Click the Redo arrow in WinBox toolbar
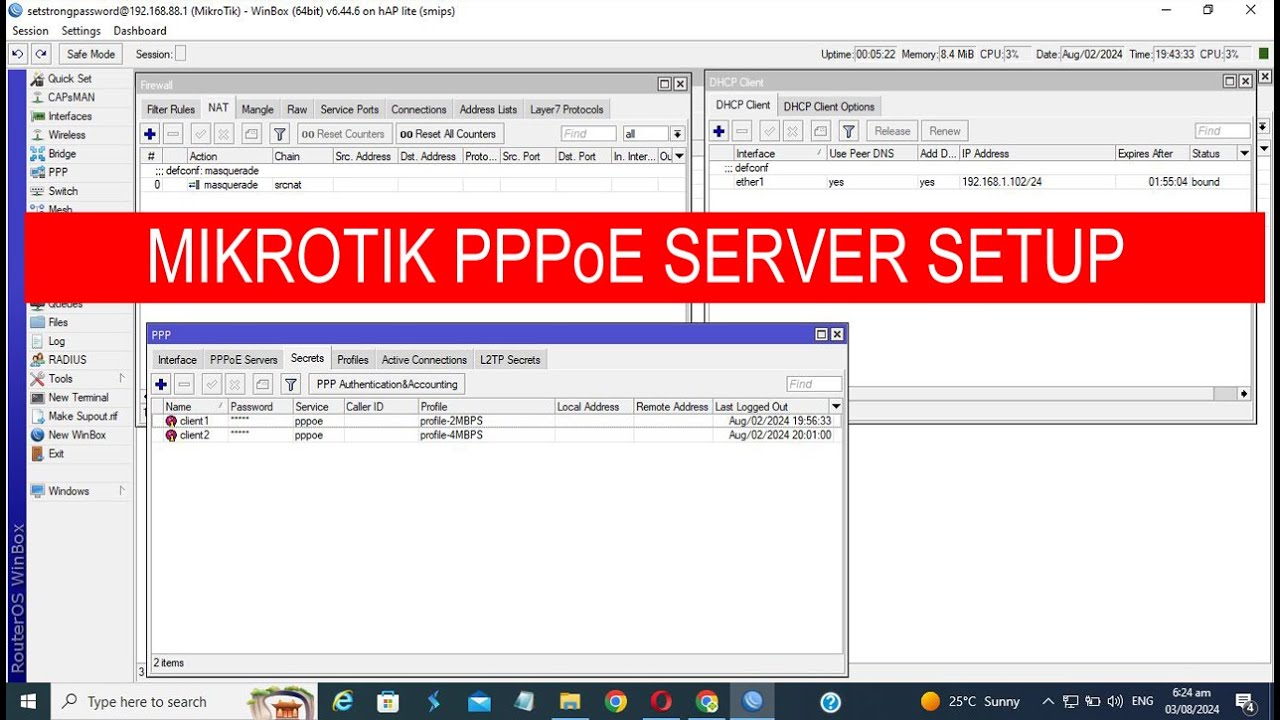The width and height of the screenshot is (1280, 720). (41, 54)
